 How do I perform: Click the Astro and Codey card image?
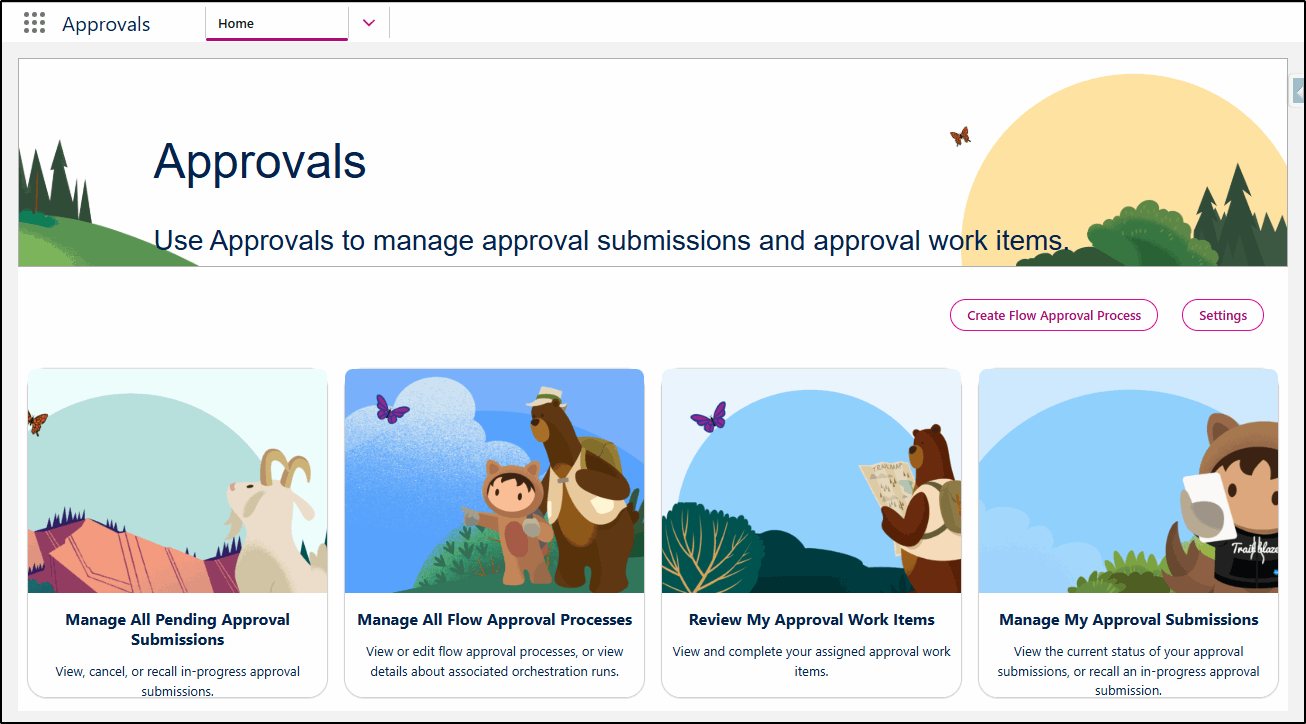click(495, 481)
